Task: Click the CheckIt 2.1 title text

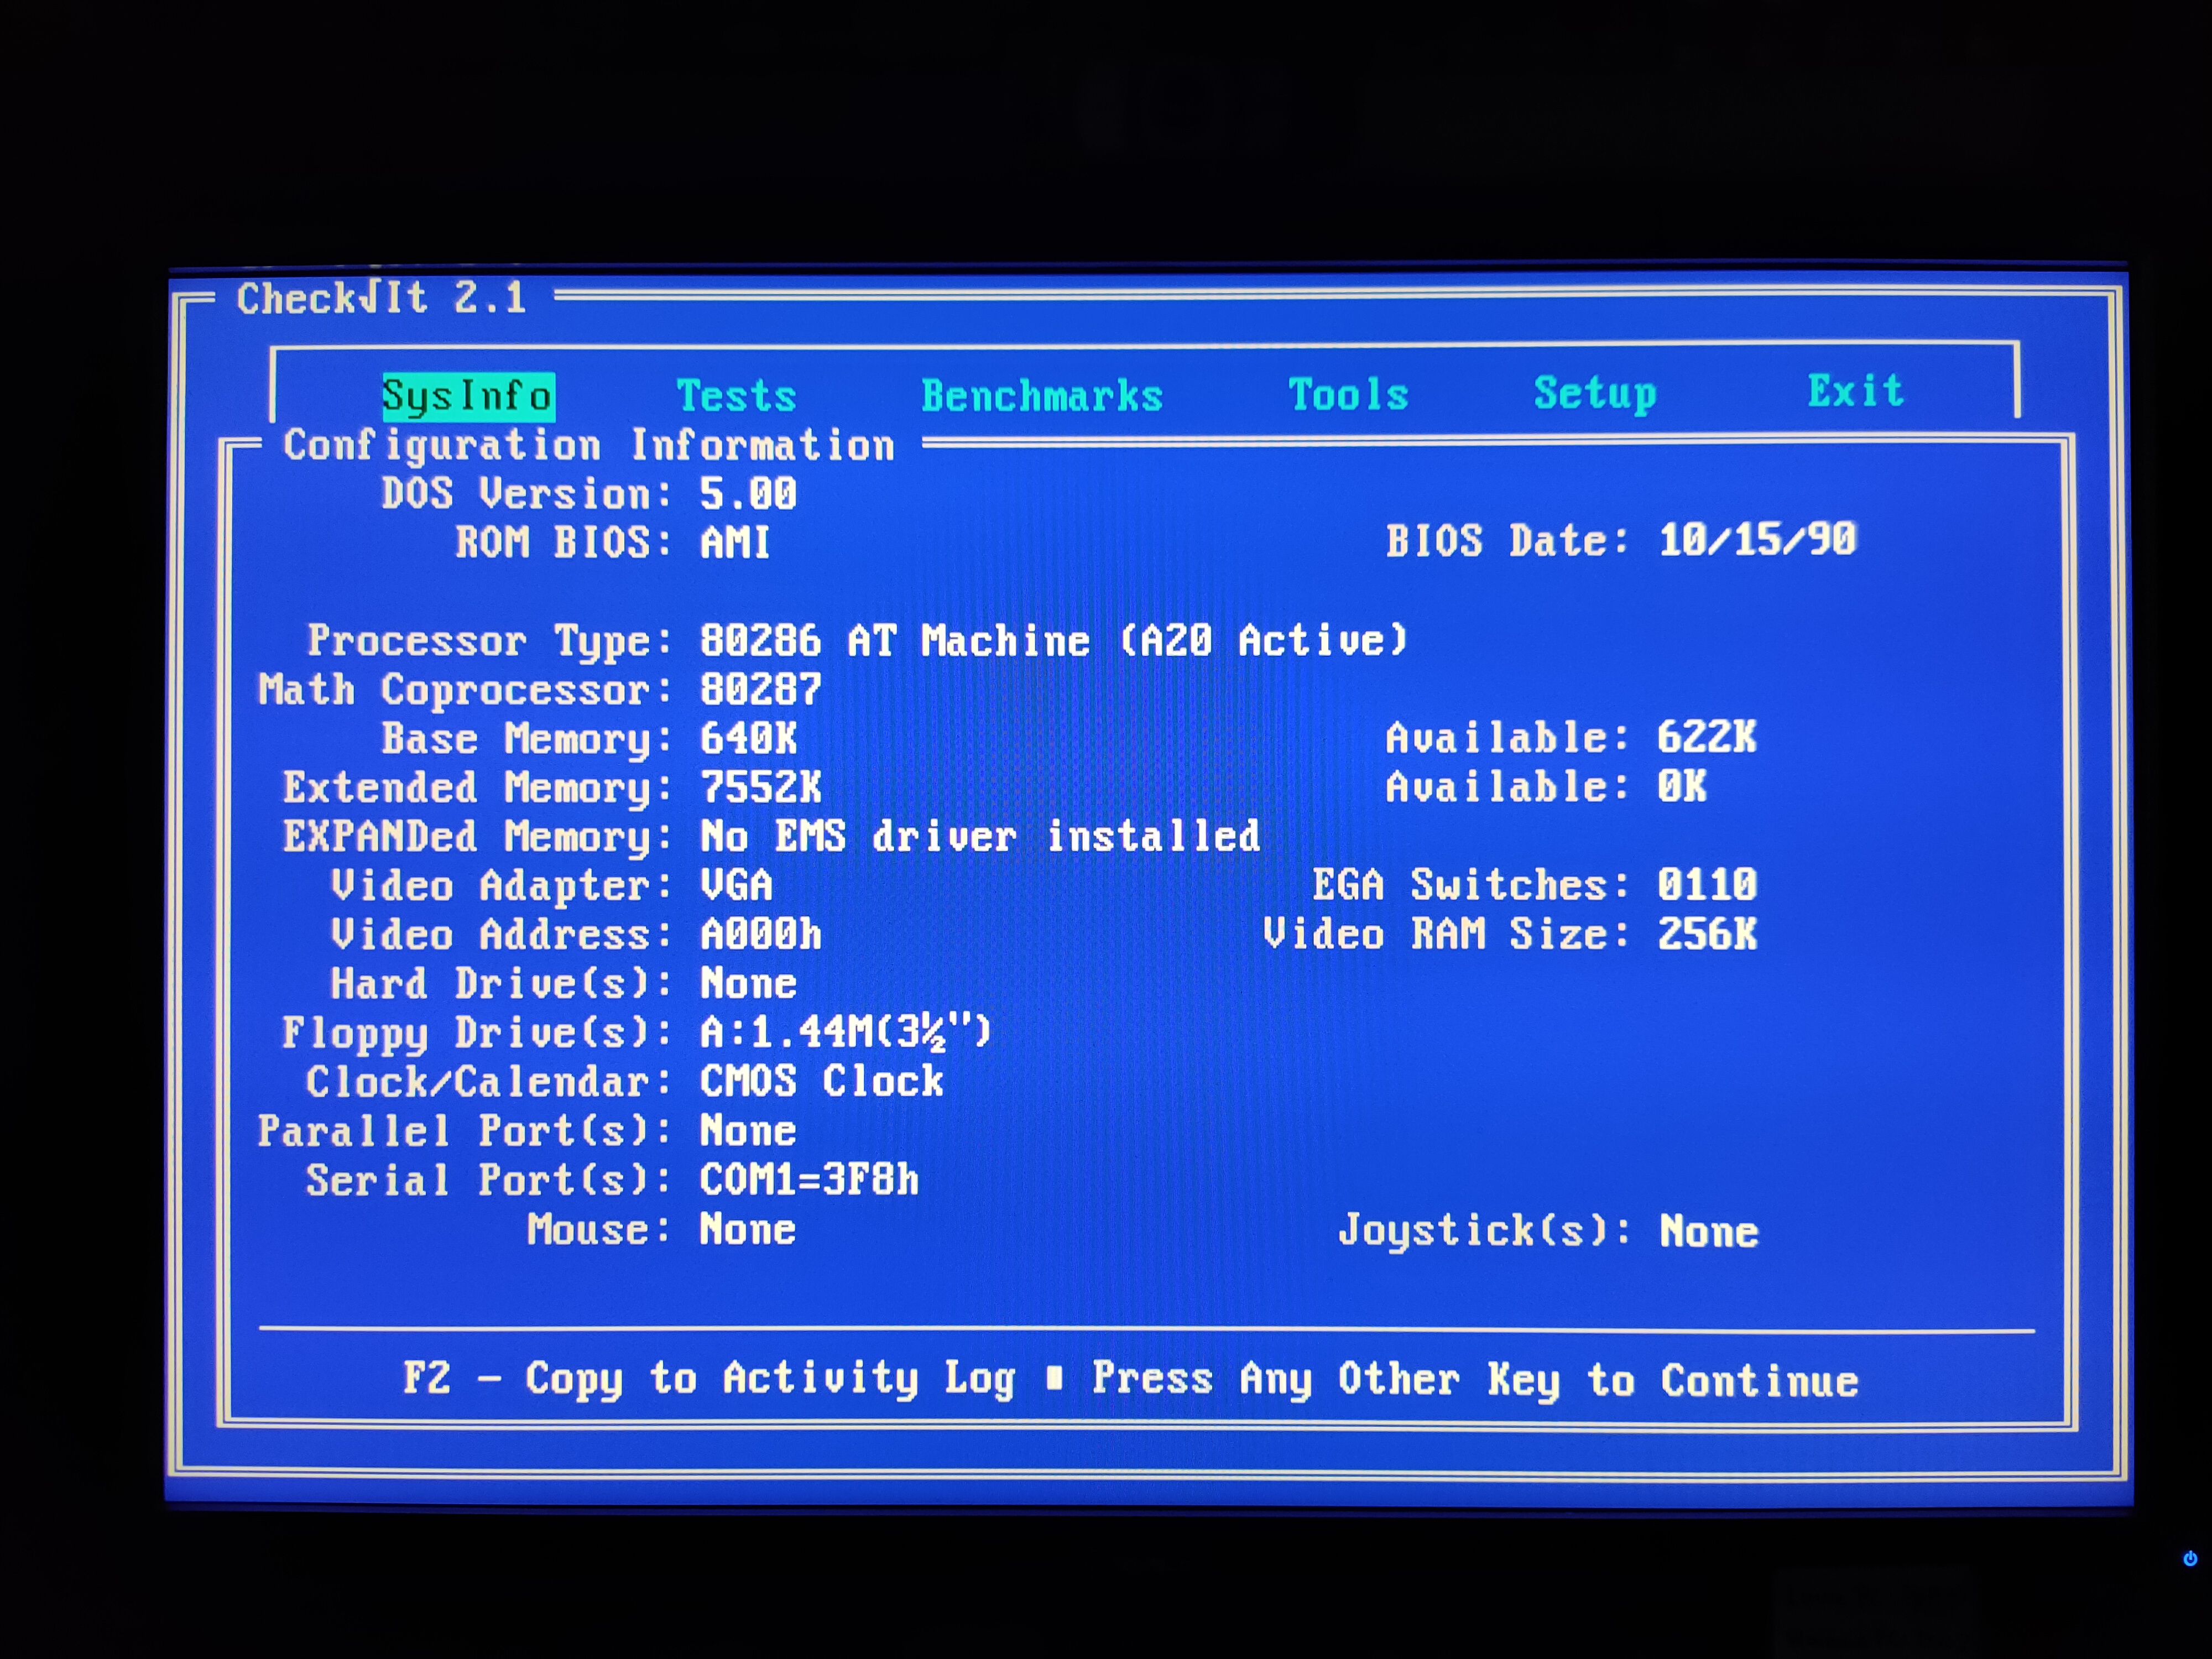Action: click(381, 298)
